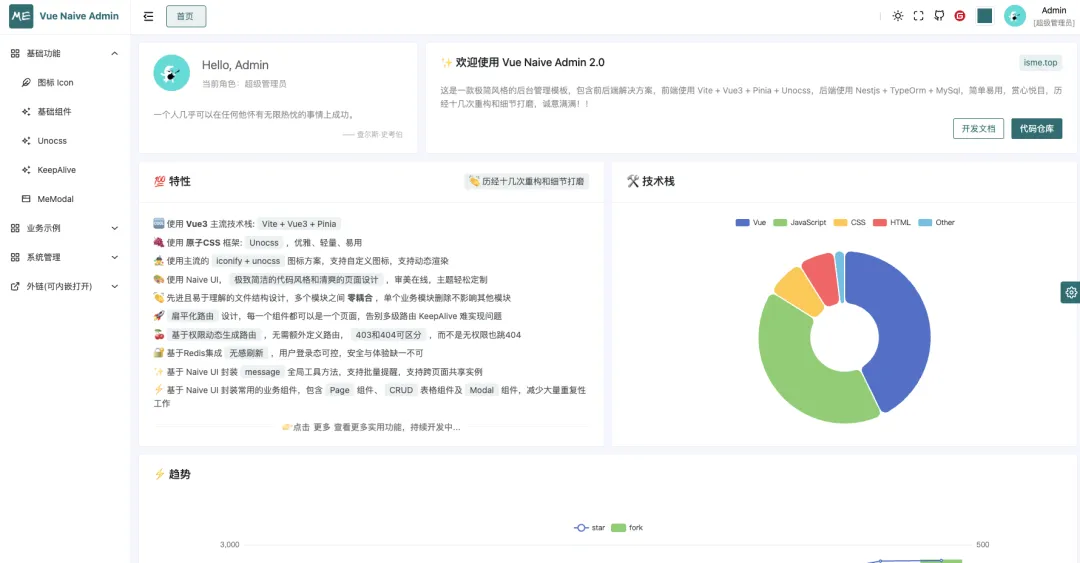Click the 历经十几次重构和细节打磨 tag
Screen dimensions: 1080x563
527,181
